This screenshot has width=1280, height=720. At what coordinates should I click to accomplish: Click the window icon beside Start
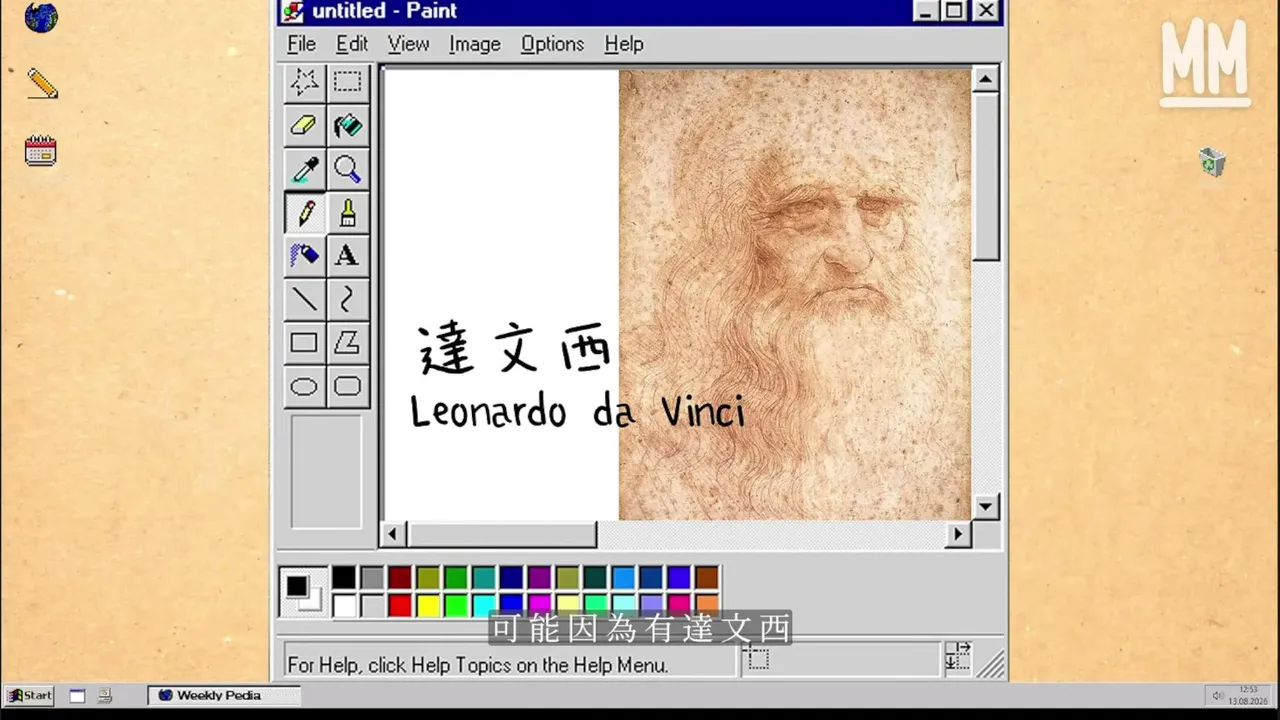(x=77, y=696)
